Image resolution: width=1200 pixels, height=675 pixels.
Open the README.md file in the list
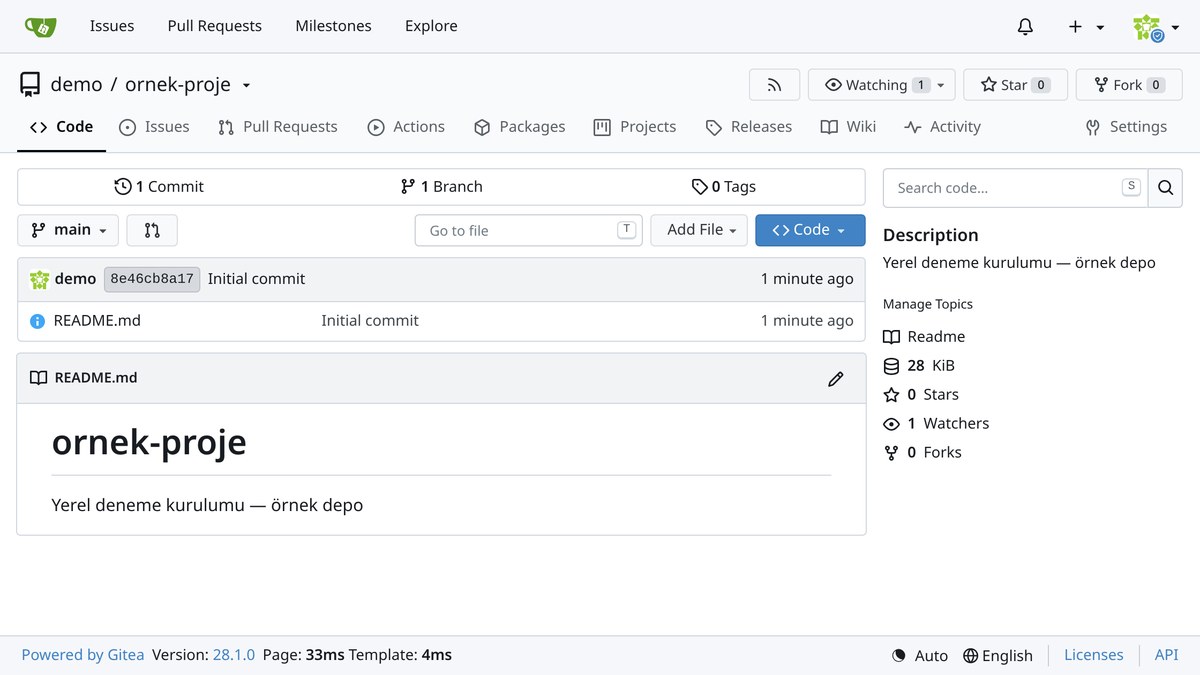point(97,321)
